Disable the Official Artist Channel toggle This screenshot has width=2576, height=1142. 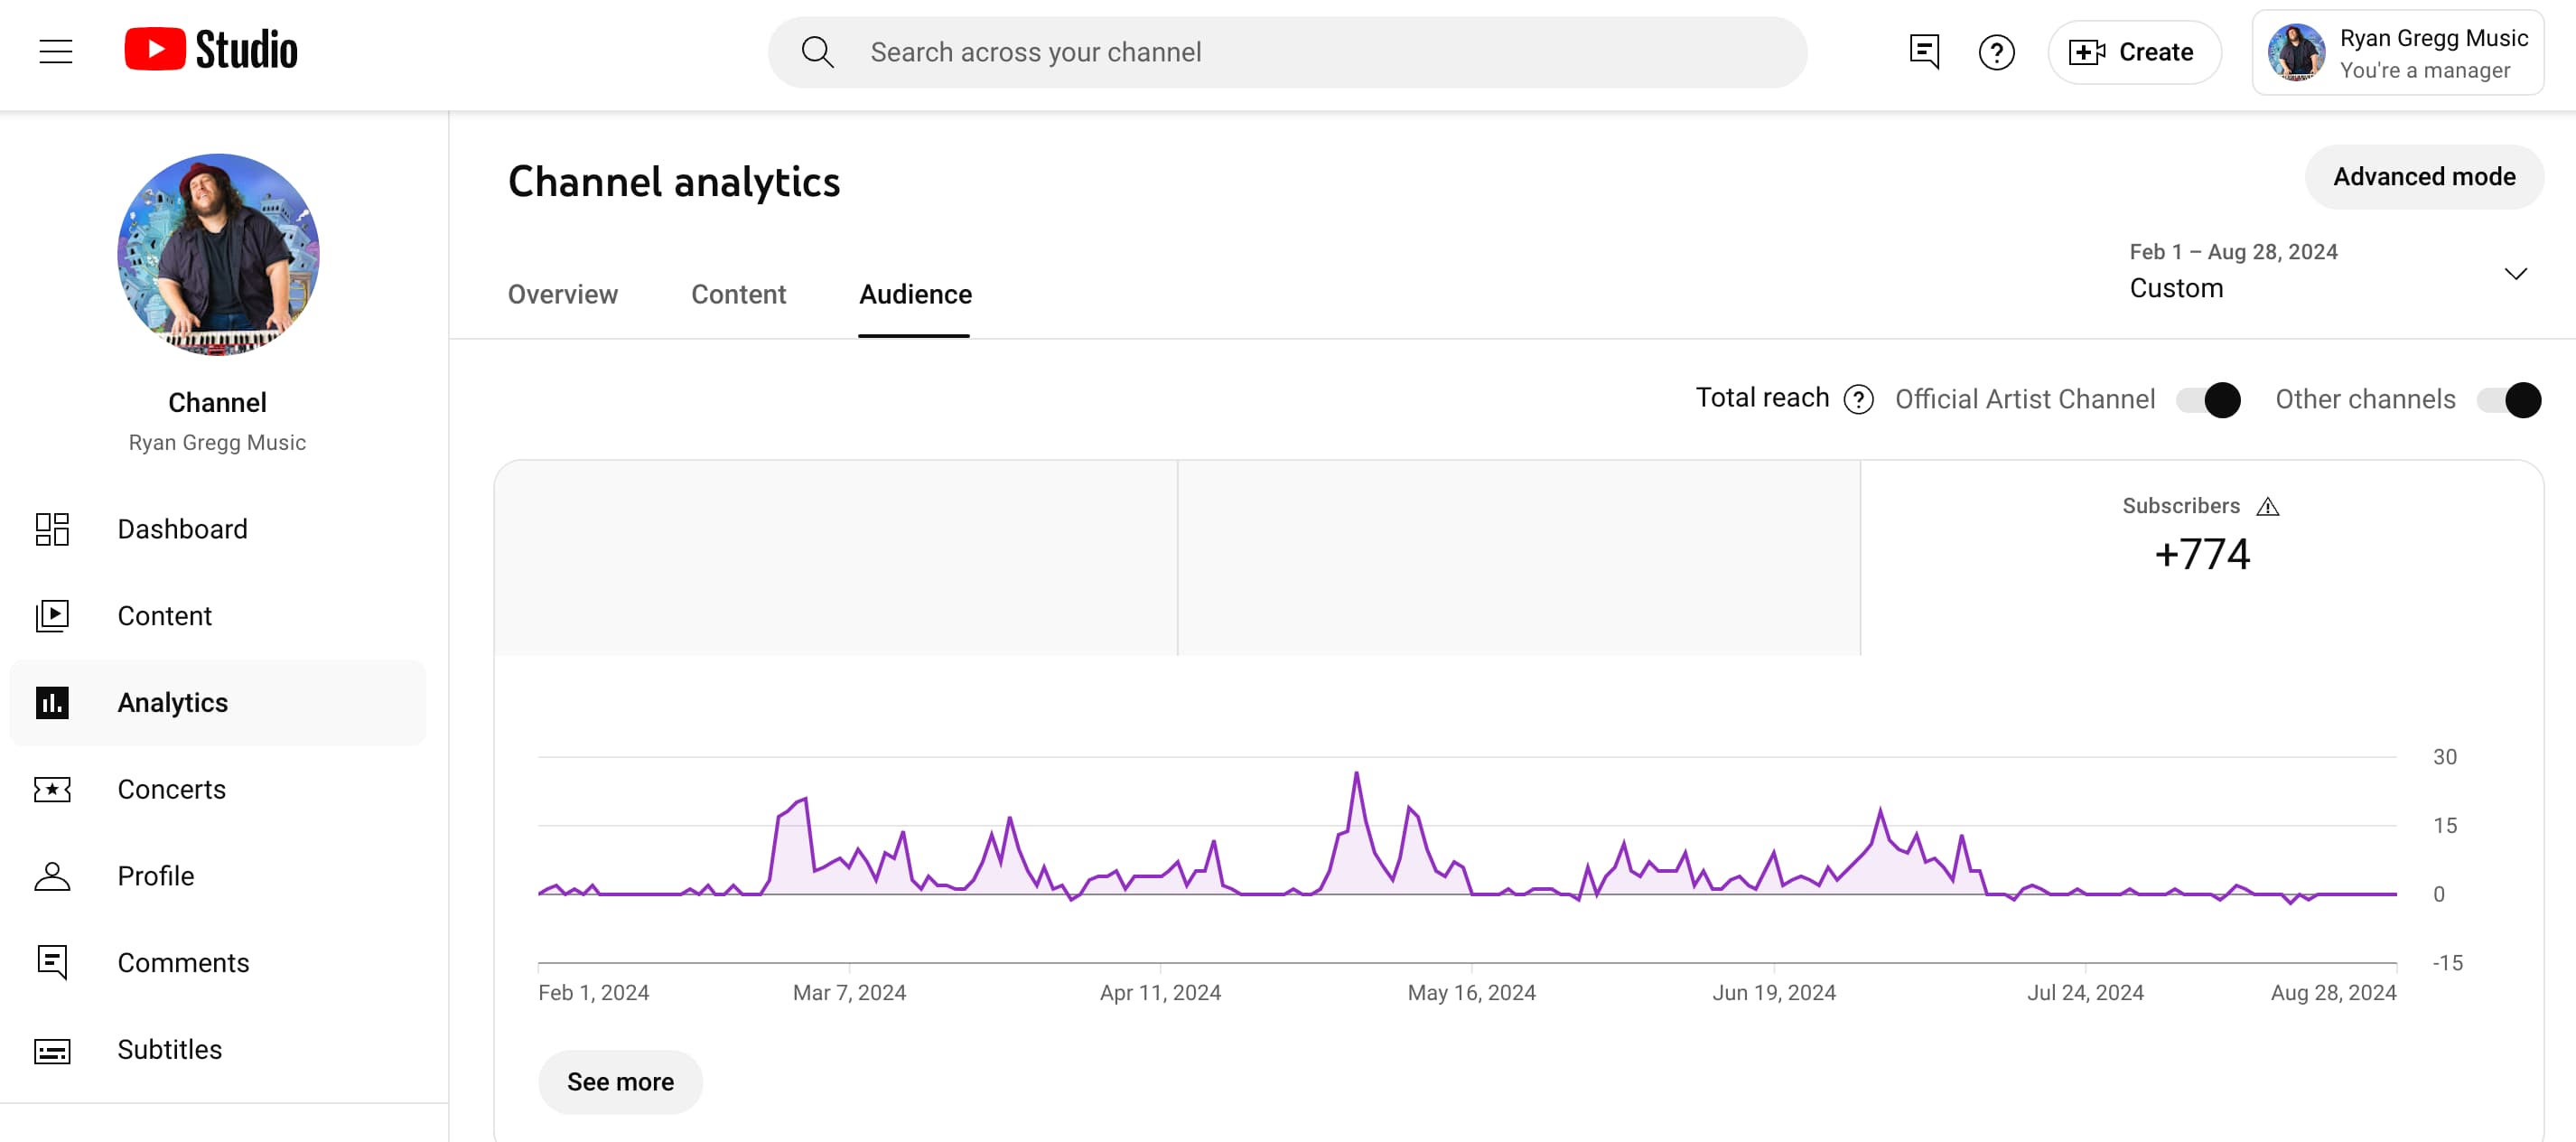pos(2208,400)
